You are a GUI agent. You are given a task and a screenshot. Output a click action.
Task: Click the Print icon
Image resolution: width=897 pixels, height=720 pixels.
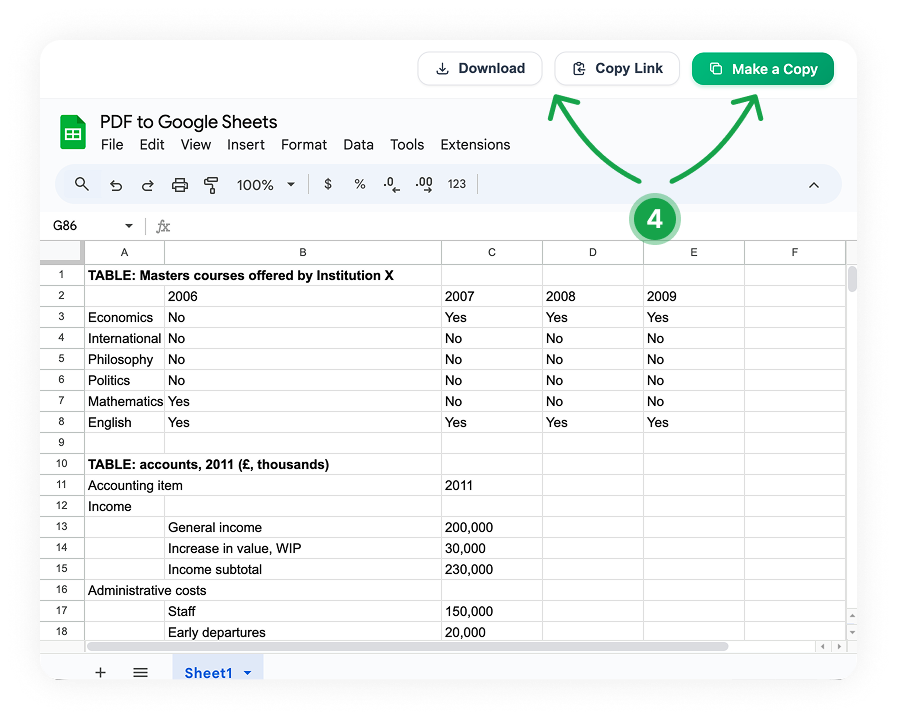[x=180, y=184]
